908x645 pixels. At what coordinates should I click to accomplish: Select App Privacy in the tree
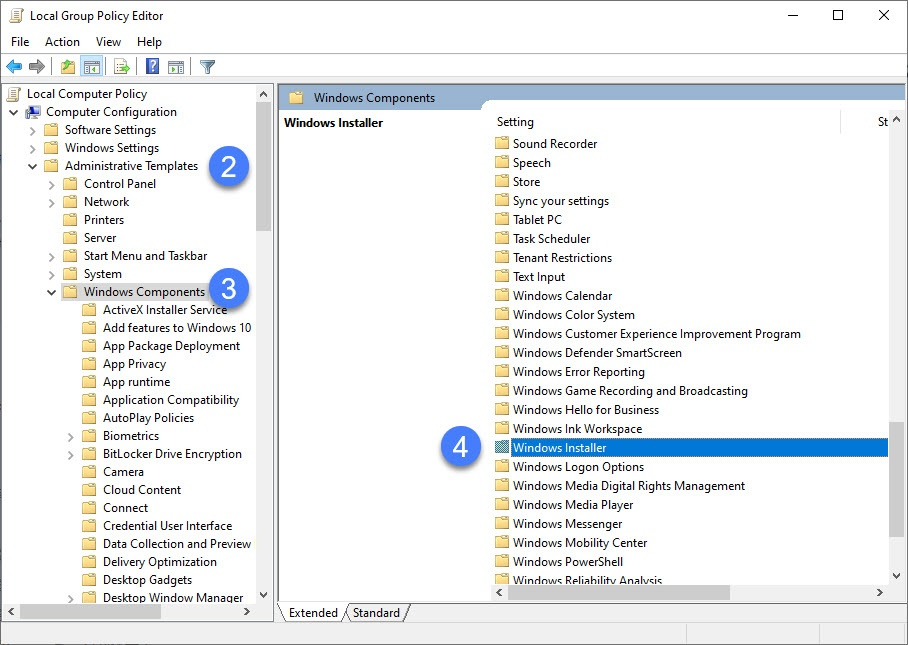coord(134,364)
